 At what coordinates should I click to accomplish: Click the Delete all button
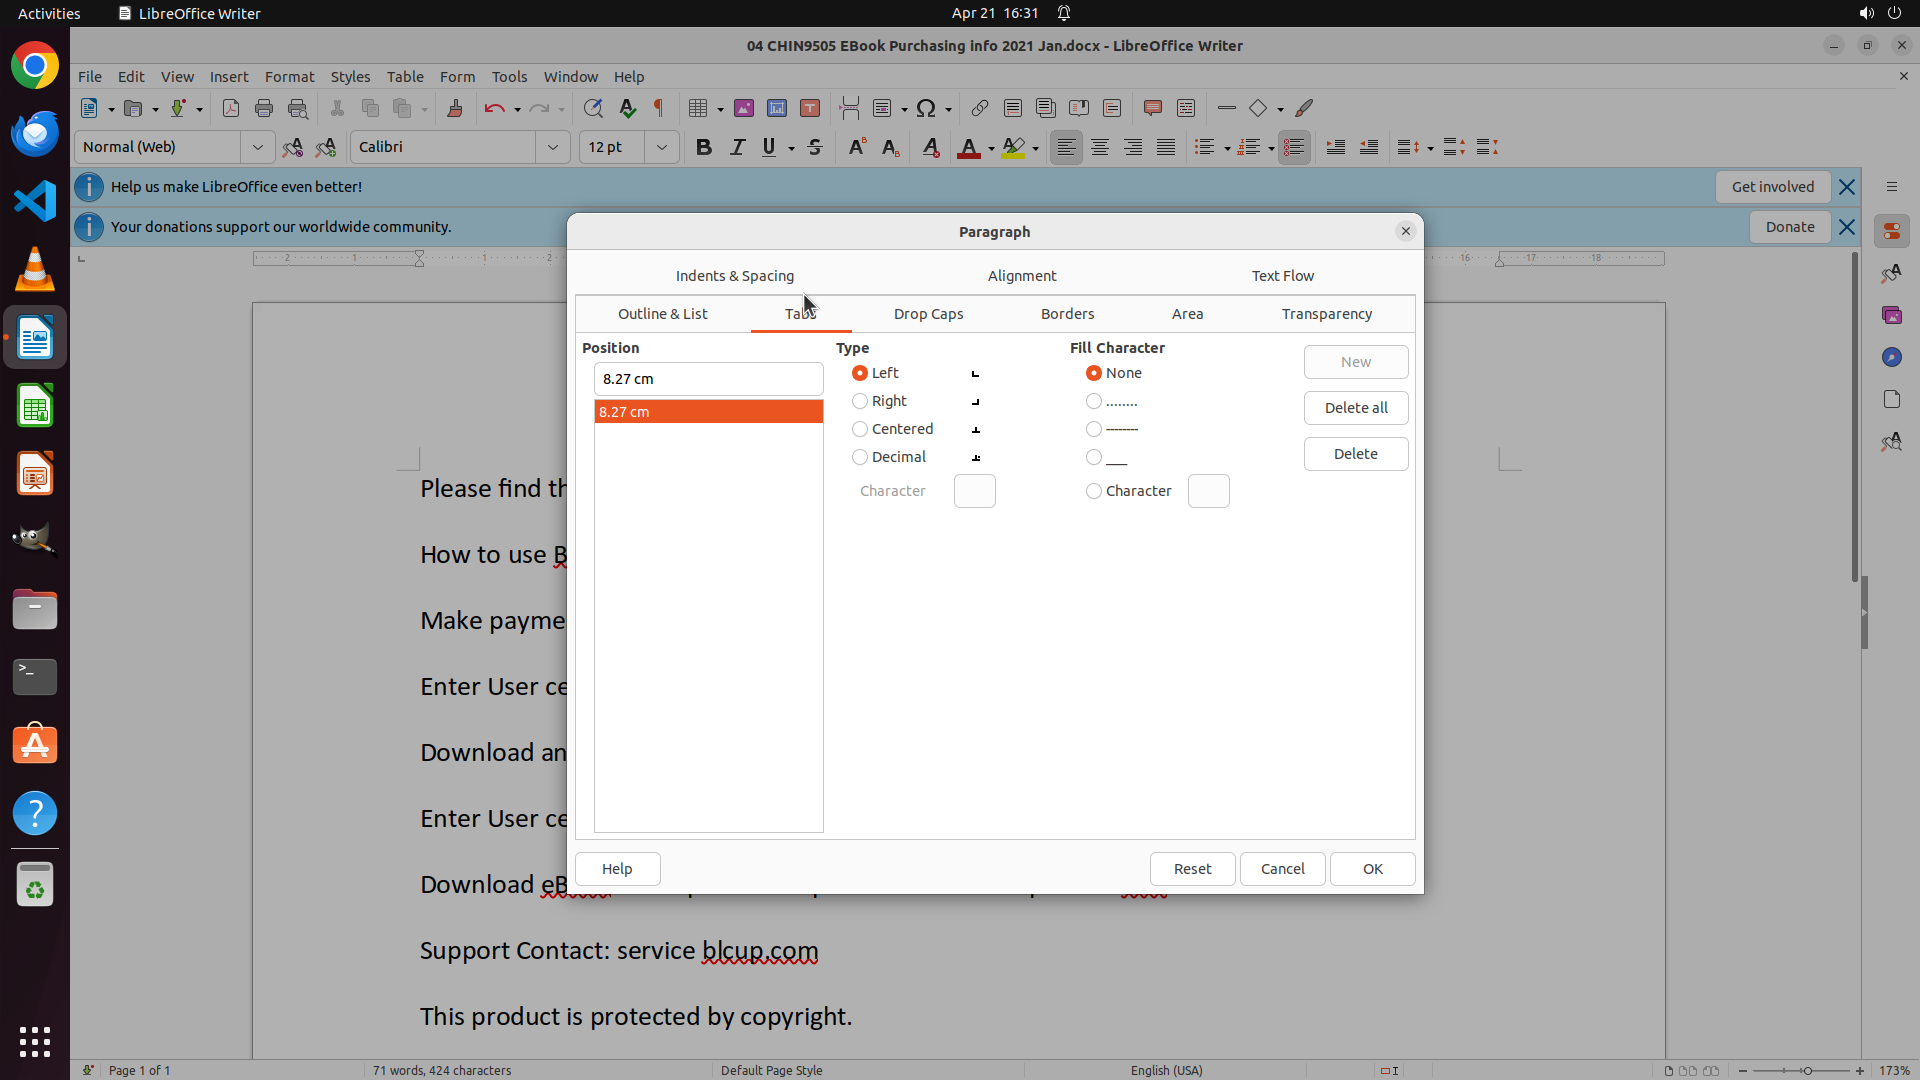click(x=1355, y=408)
